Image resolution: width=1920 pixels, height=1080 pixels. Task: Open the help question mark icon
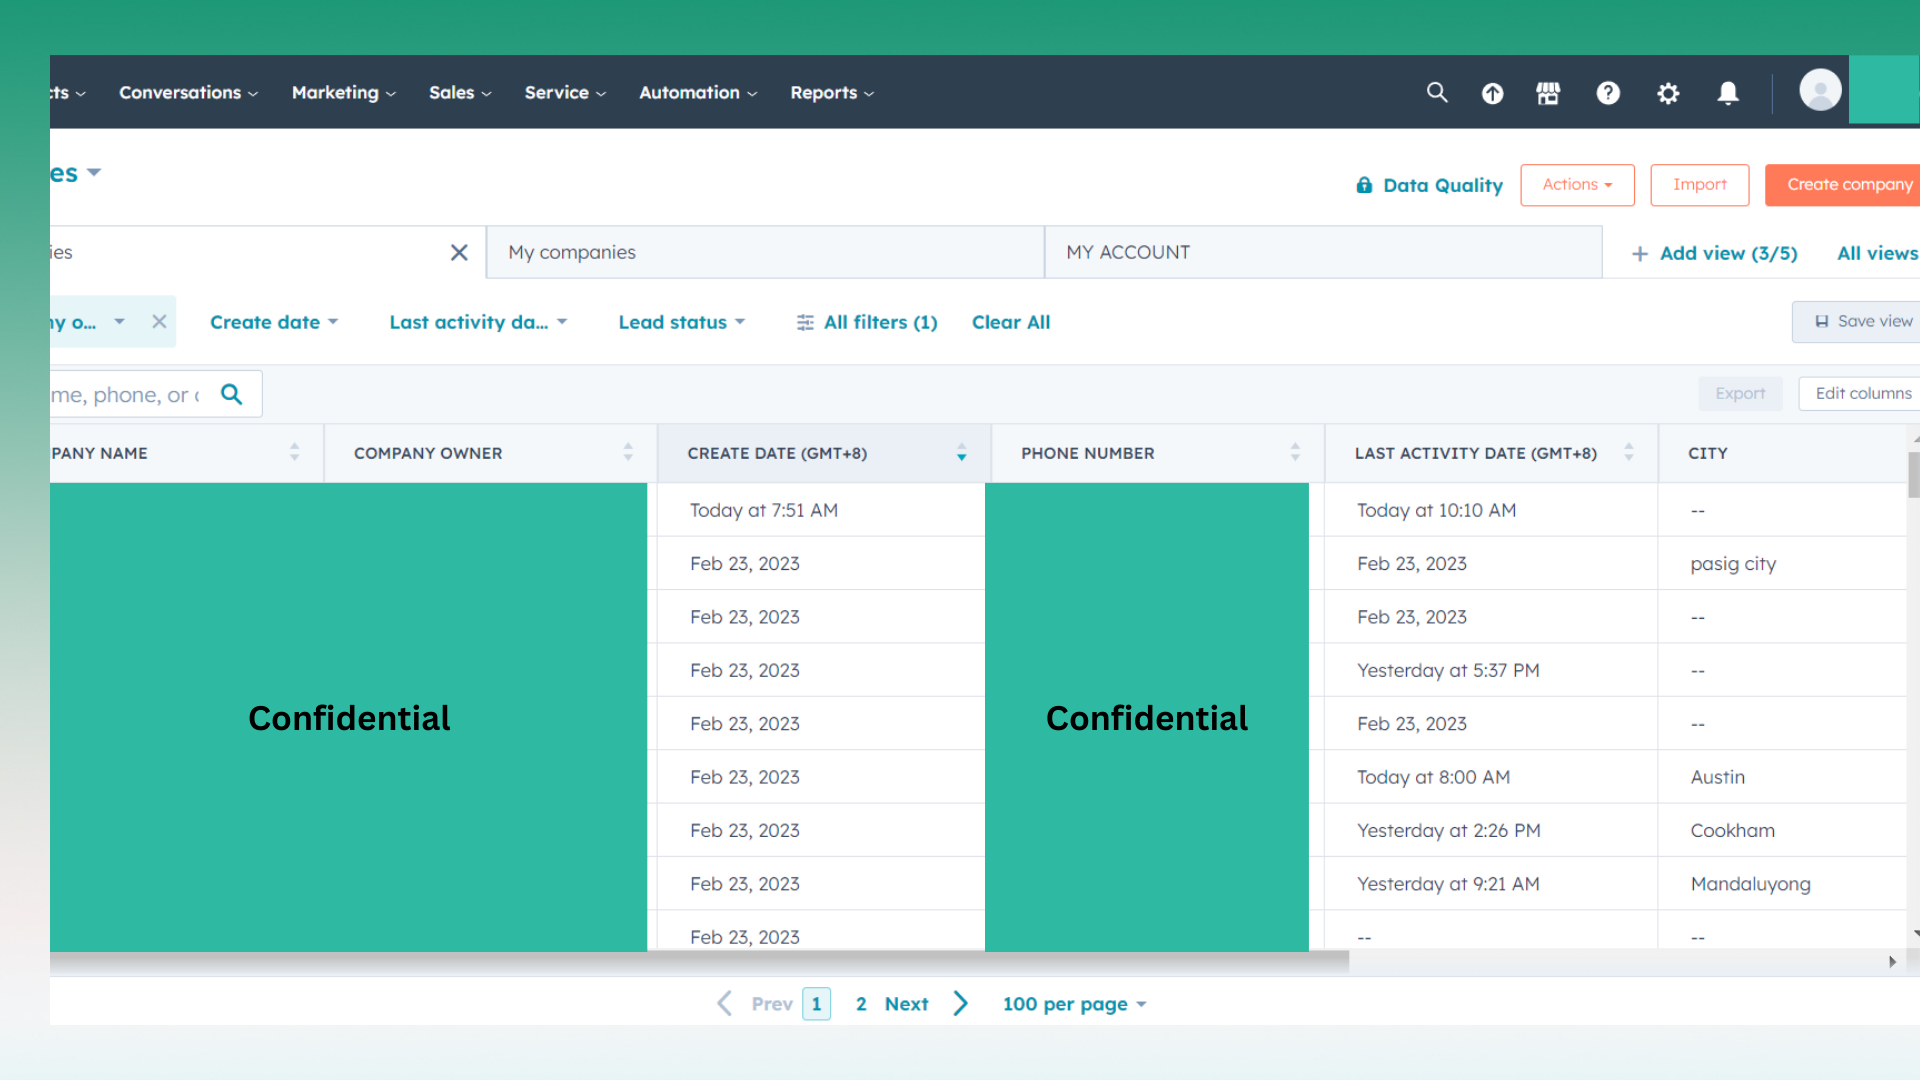(1608, 93)
